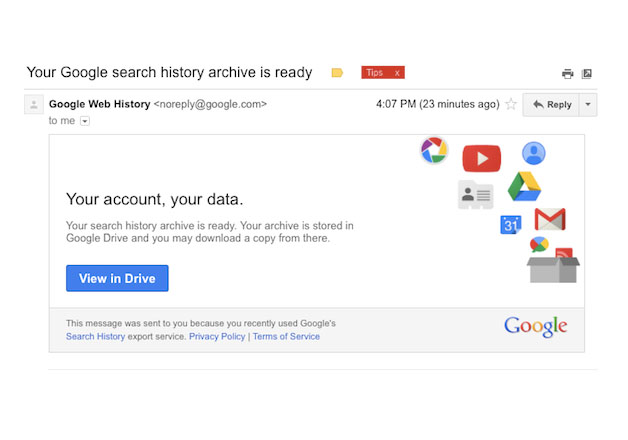Viewport: 628px width, 440px height.
Task: Click the Google Calendar 31 icon
Action: tap(511, 225)
